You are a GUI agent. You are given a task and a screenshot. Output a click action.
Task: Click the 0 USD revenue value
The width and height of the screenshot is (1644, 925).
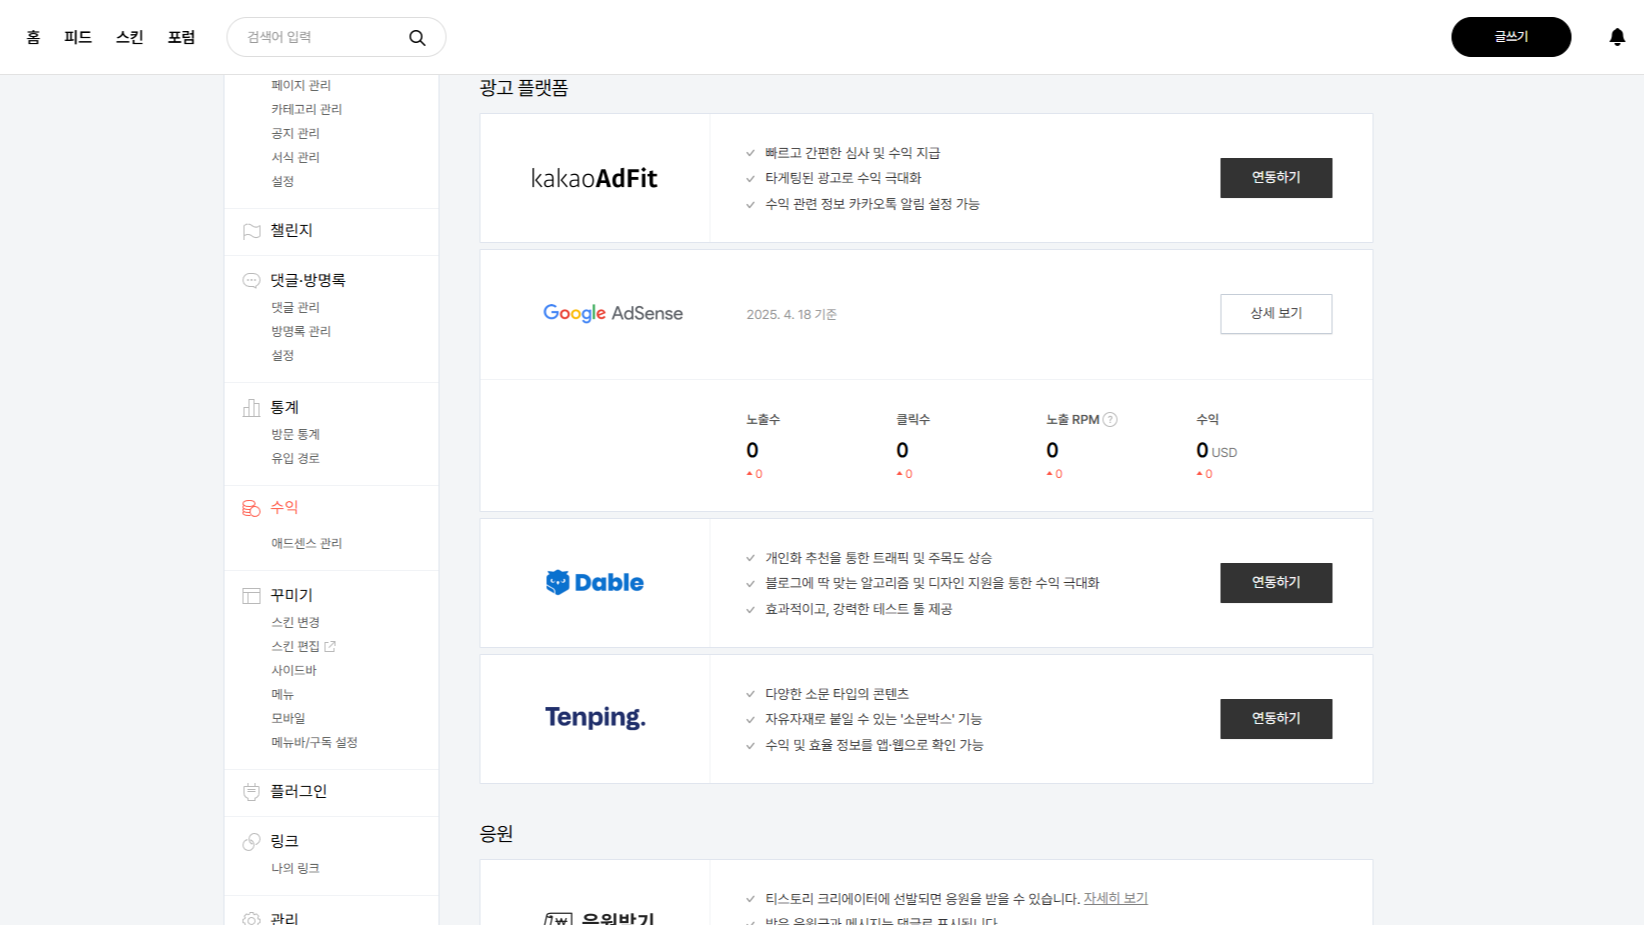1216,451
